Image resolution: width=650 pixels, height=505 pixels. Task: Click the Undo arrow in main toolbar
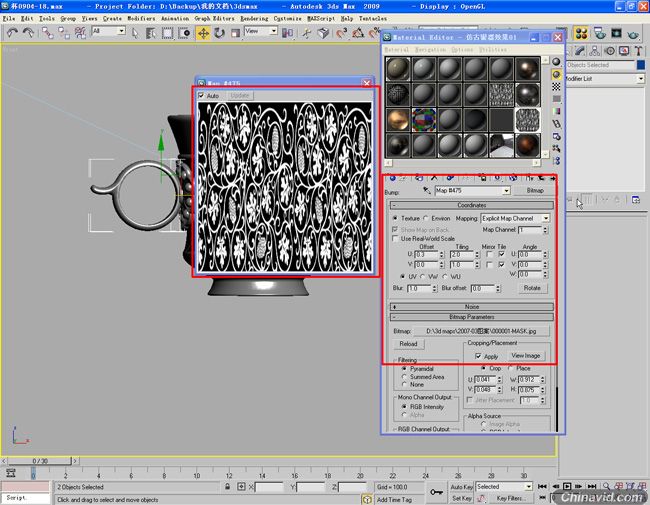12,33
